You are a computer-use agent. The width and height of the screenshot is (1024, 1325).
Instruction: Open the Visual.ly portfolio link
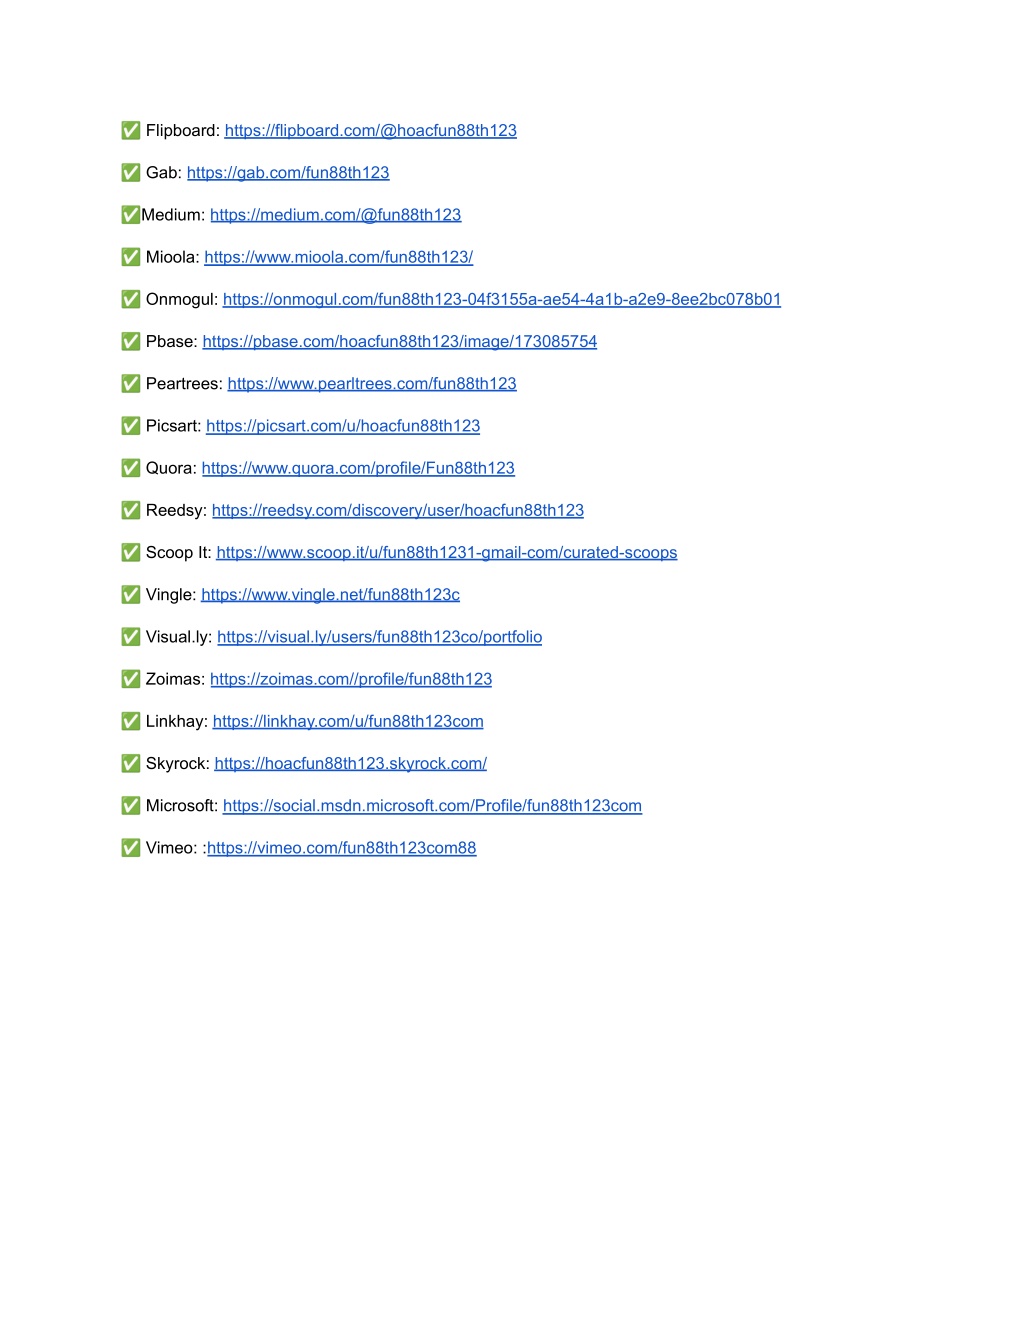379,637
